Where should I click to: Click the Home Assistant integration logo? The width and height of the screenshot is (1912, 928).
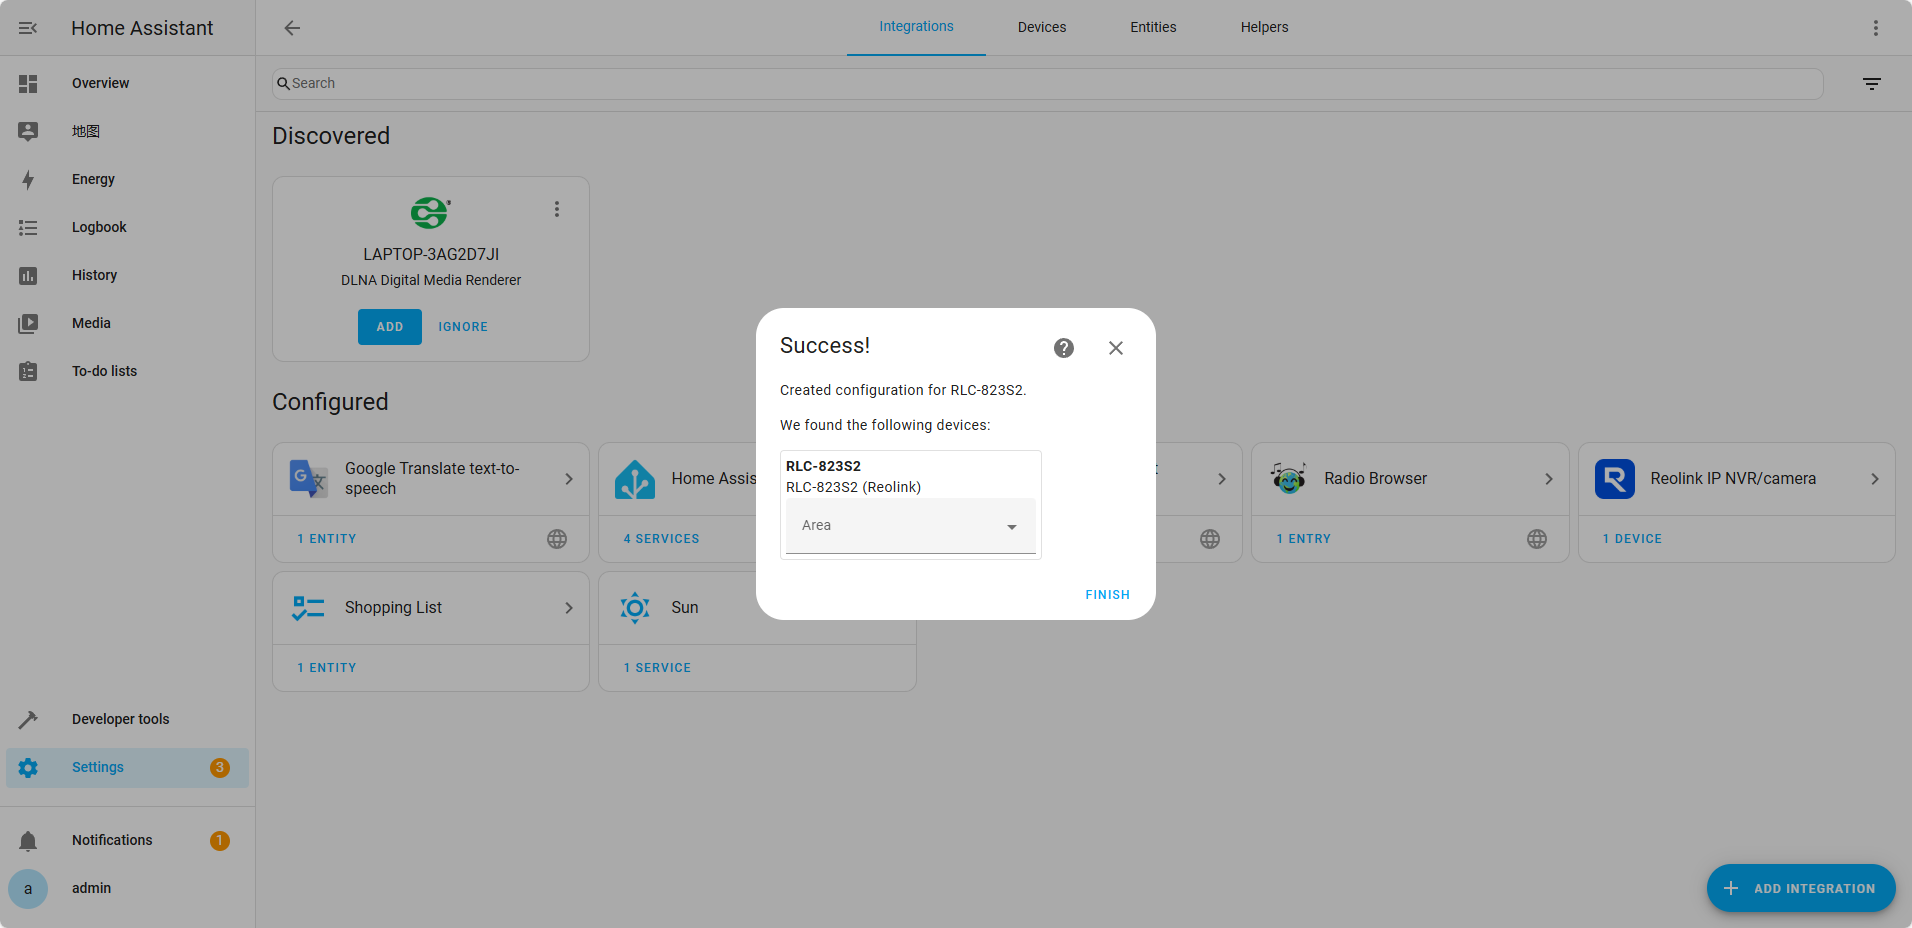635,479
